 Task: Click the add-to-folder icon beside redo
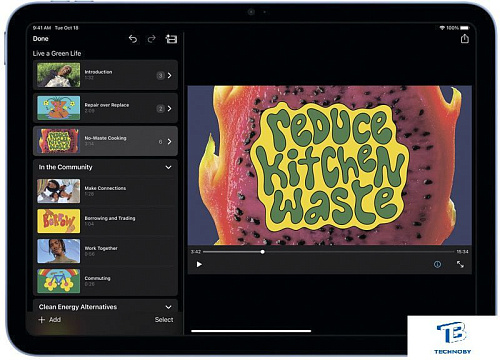click(171, 39)
